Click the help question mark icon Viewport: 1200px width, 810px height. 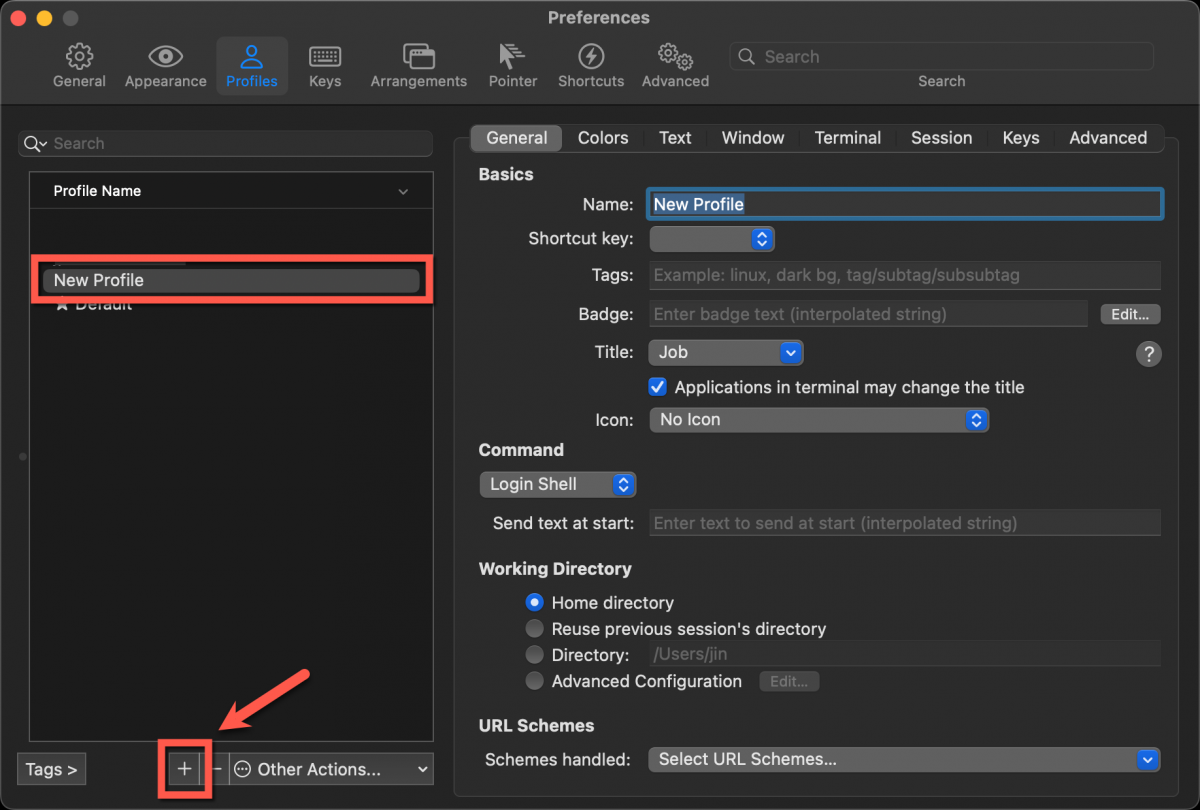pyautogui.click(x=1149, y=353)
